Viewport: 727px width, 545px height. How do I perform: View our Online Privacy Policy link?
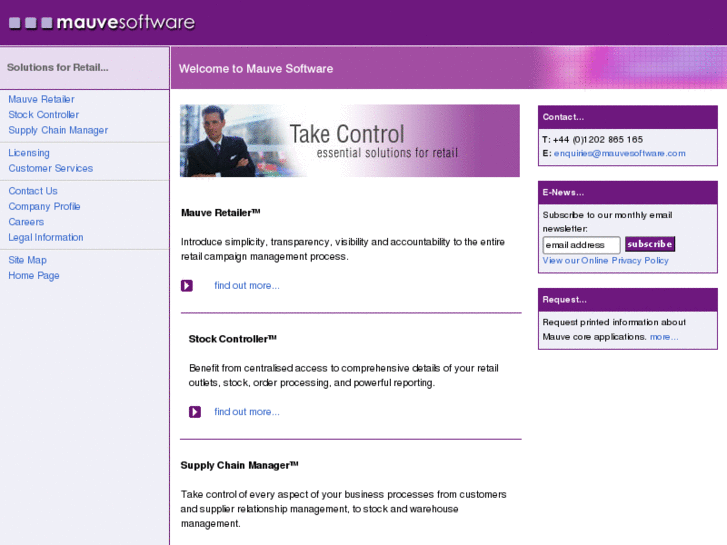coord(606,261)
